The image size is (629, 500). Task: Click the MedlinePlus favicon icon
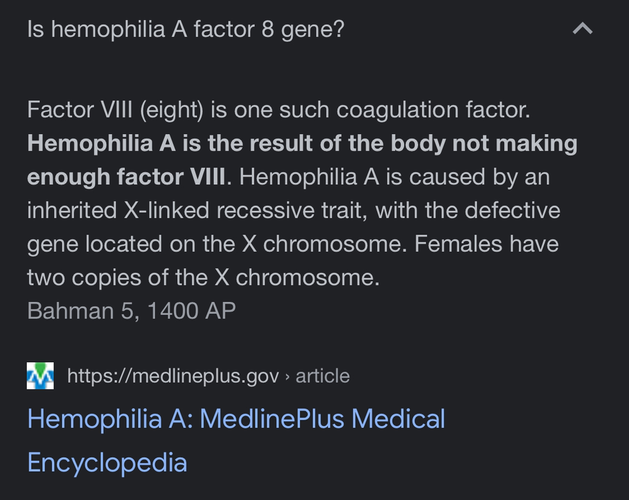pos(40,376)
